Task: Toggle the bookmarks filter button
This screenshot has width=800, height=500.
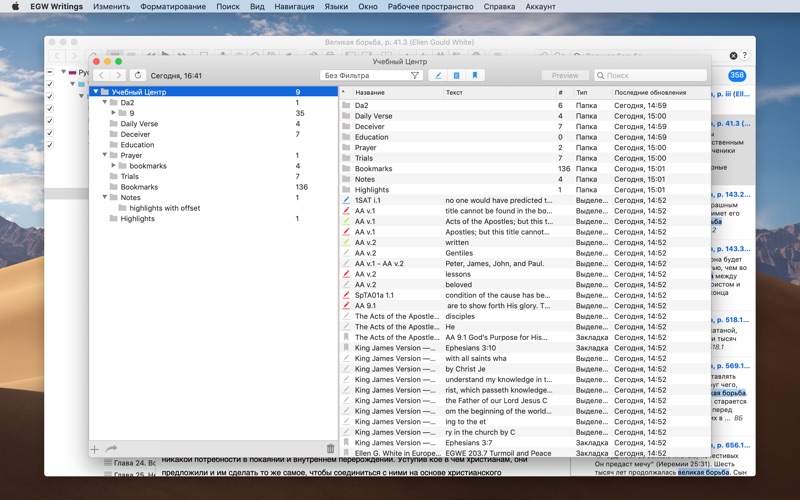Action: click(x=474, y=76)
